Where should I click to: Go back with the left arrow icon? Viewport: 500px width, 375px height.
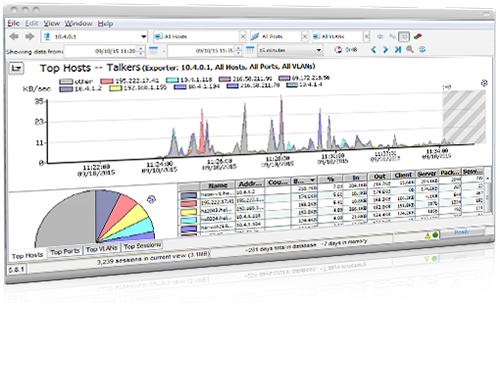14,36
